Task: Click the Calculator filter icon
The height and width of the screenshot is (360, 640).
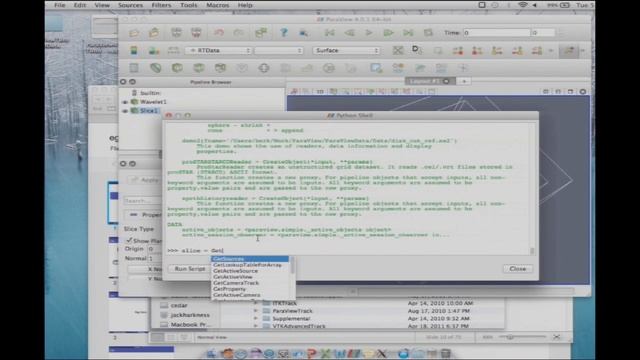Action: pos(134,68)
